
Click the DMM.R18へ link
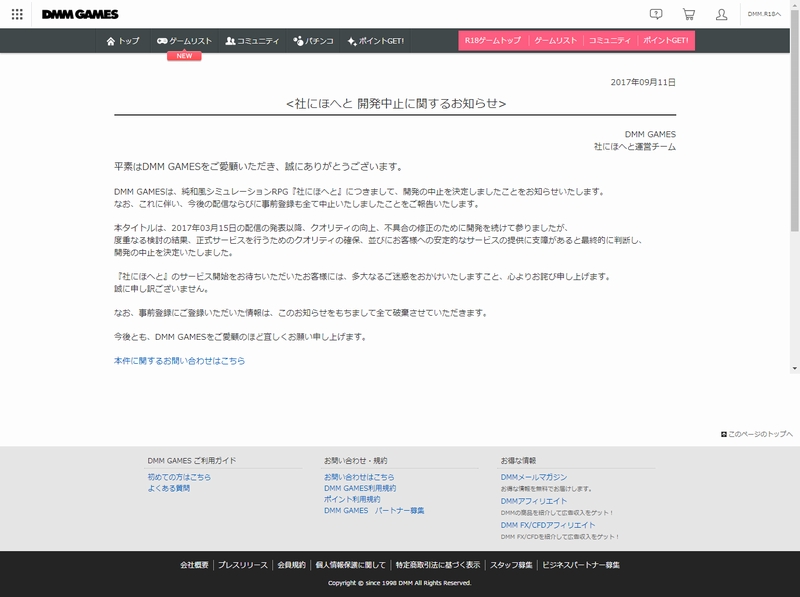pos(764,14)
